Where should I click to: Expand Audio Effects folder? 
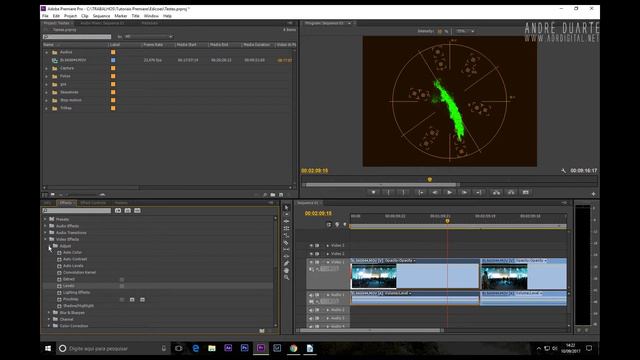click(x=45, y=226)
